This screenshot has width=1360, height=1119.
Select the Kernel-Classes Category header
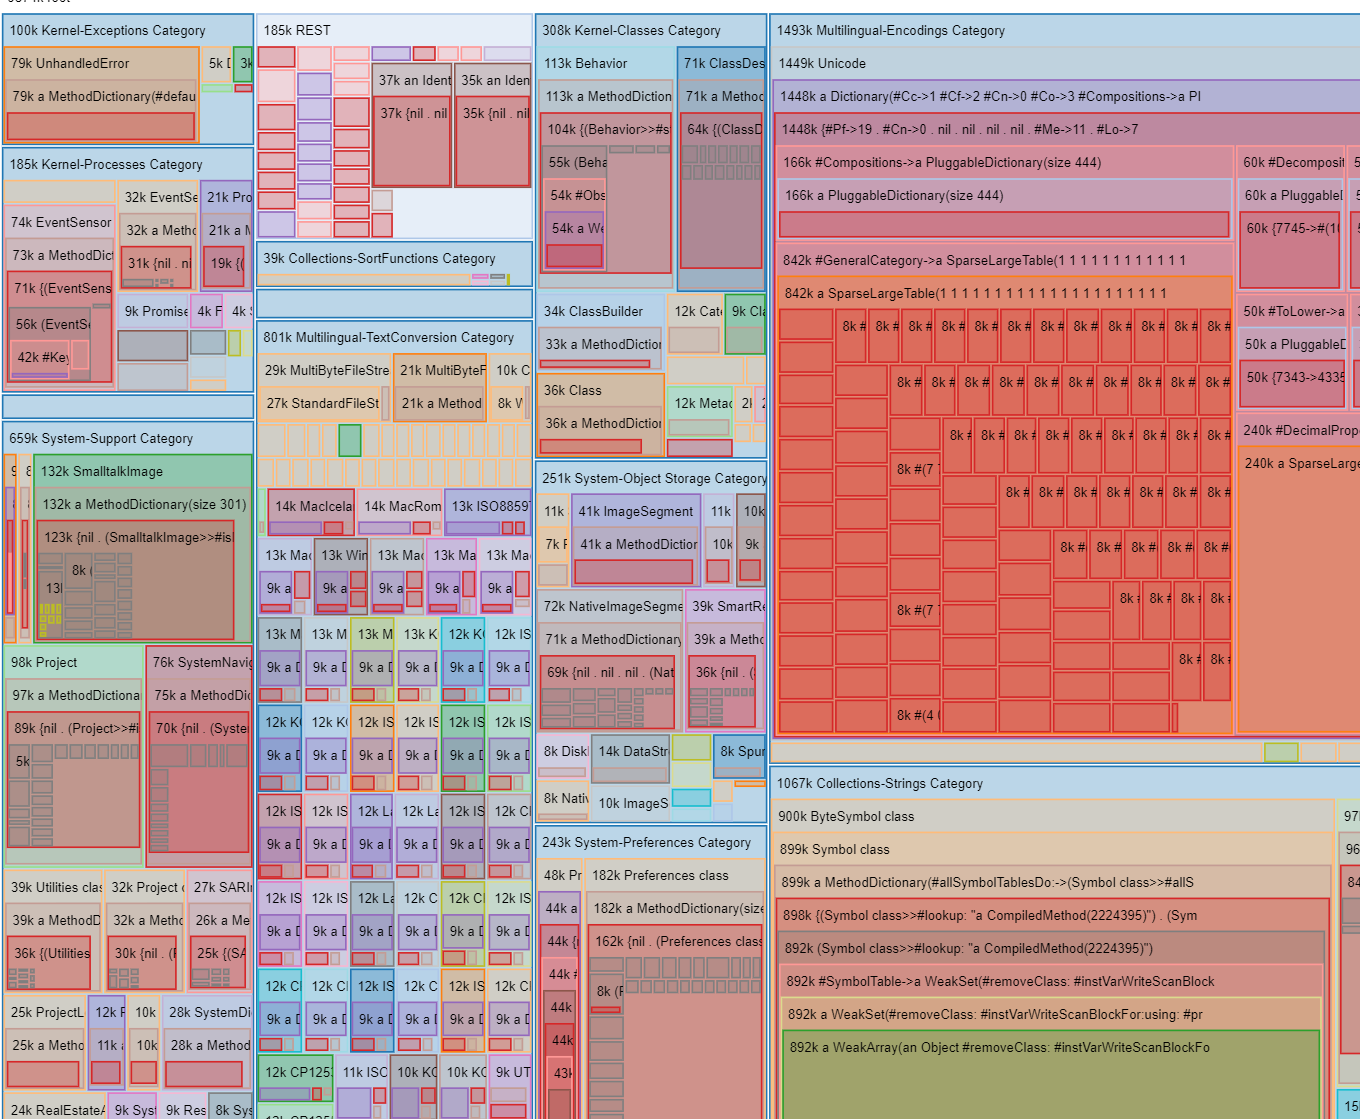point(631,31)
